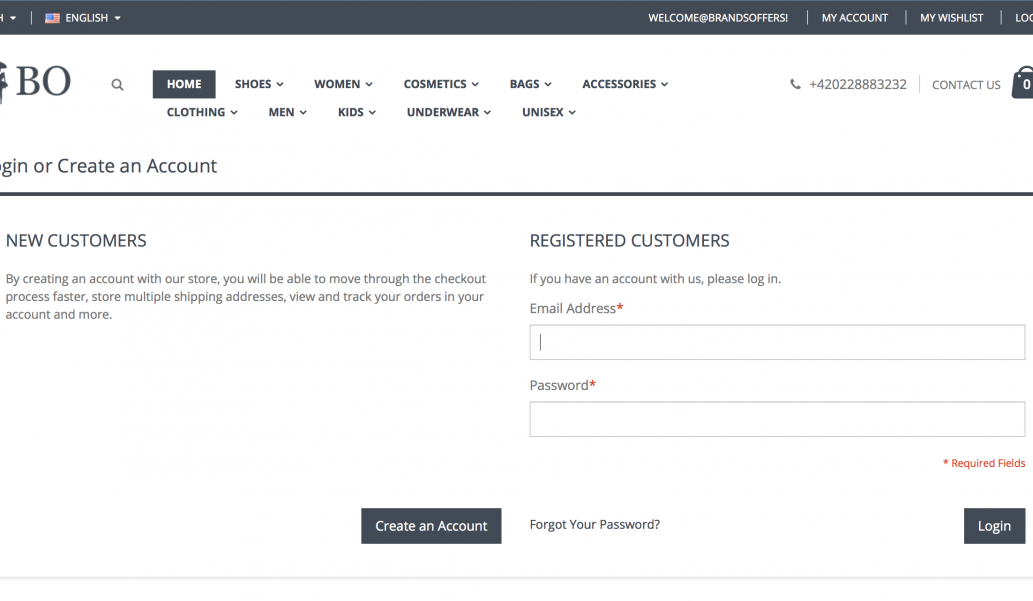Expand the SHOES menu
Screen dimensions: 1033x601
point(259,84)
